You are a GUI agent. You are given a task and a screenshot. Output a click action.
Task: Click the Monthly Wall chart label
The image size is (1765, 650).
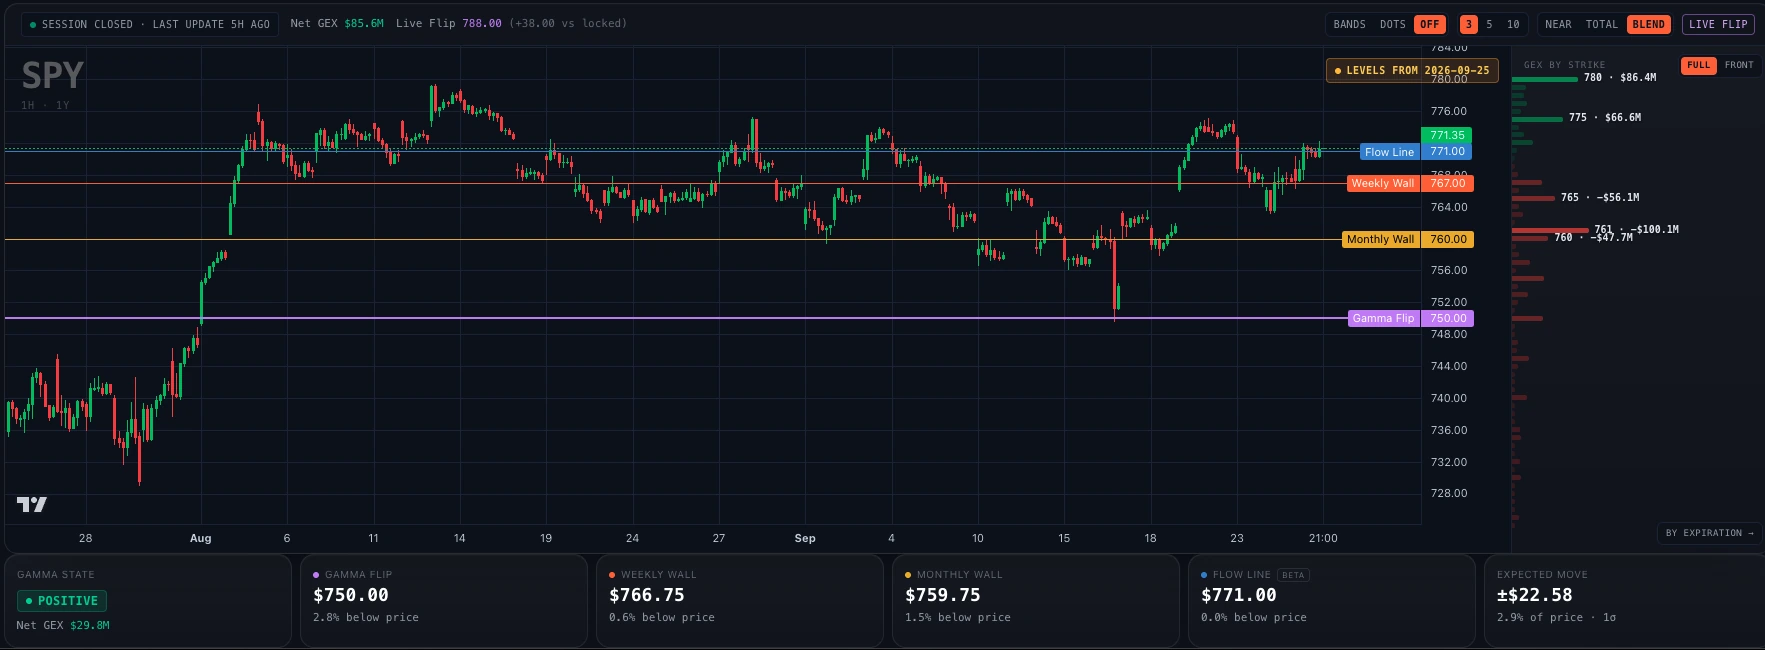(x=1380, y=239)
